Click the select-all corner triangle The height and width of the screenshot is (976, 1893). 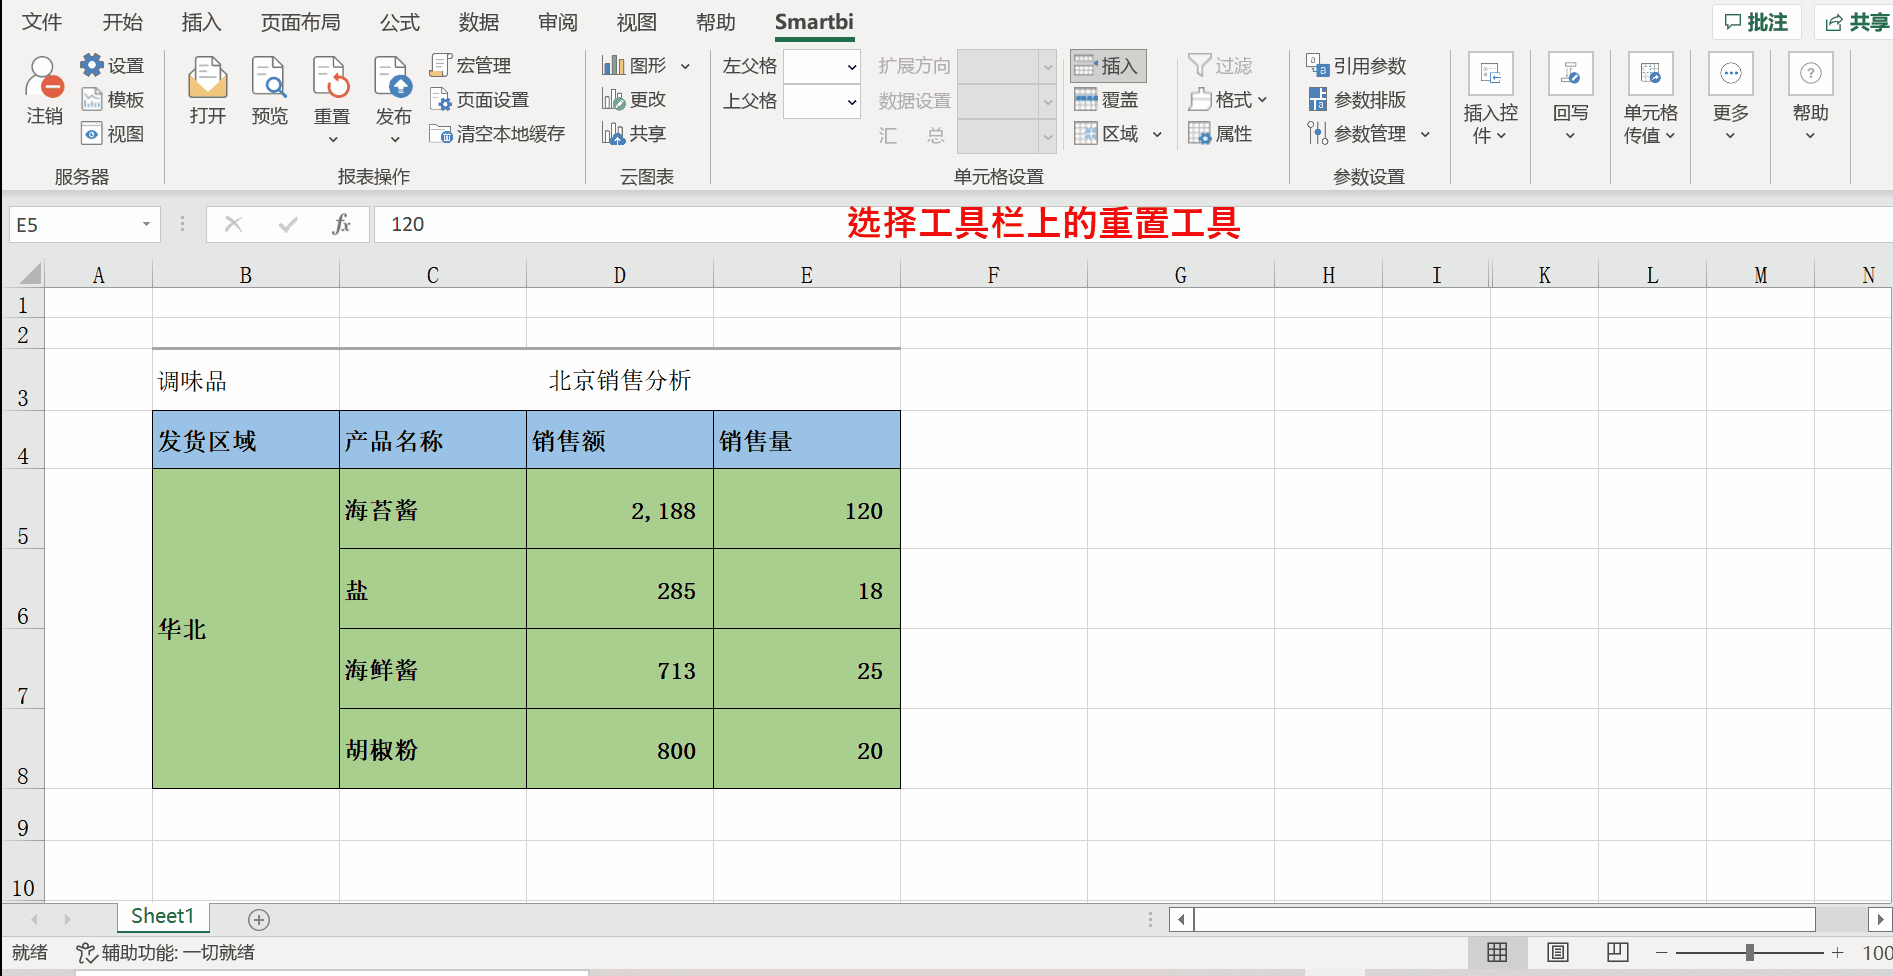[x=30, y=274]
